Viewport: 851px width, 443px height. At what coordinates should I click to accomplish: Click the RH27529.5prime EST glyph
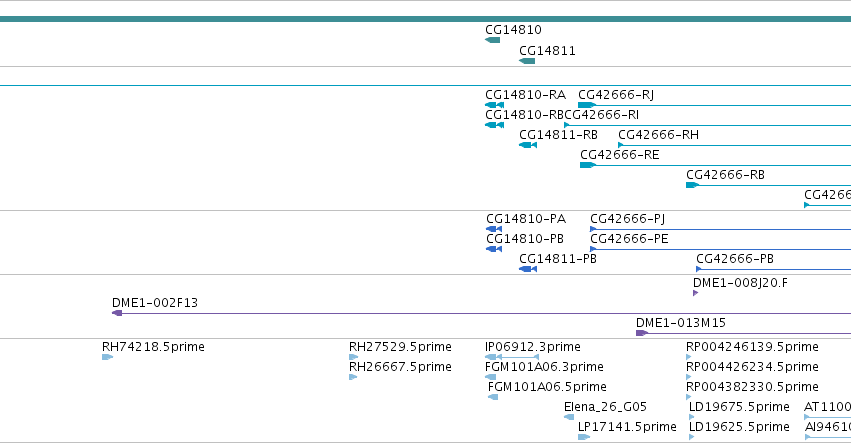click(x=353, y=357)
